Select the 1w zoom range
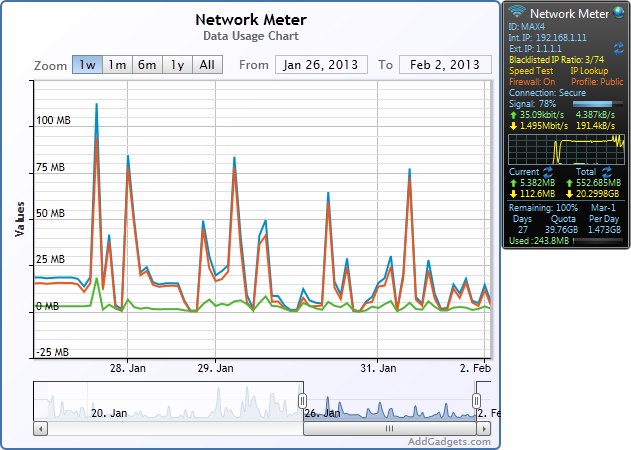631x450 pixels. (87, 64)
